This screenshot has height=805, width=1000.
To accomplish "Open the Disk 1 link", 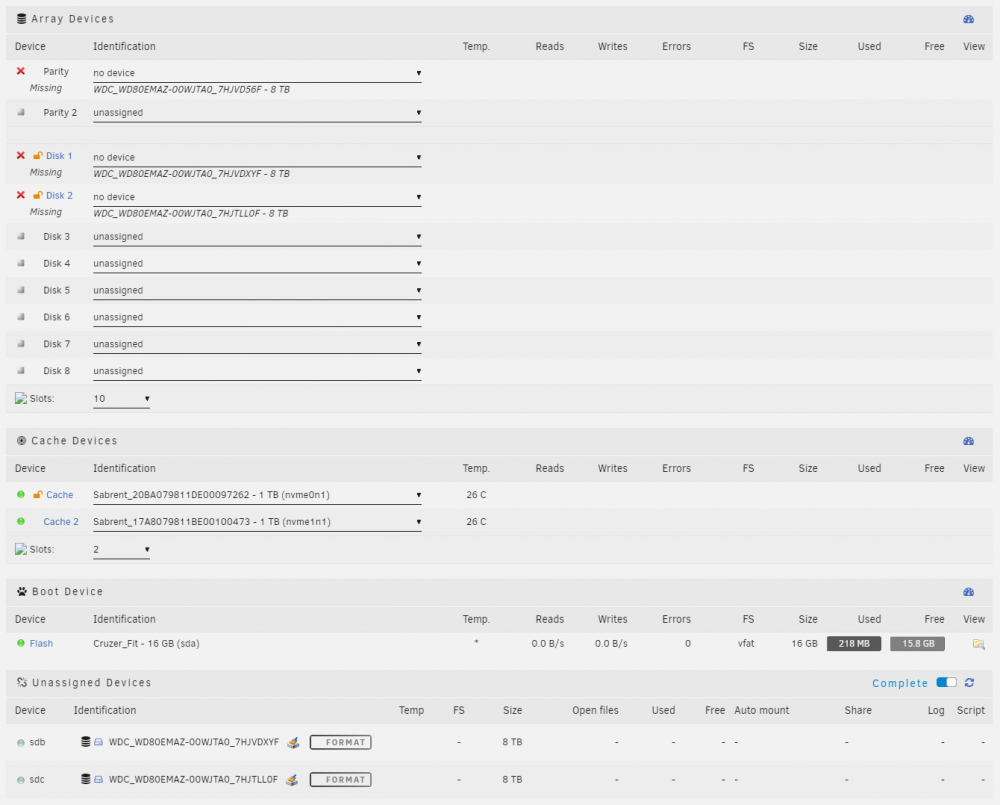I will click(59, 156).
